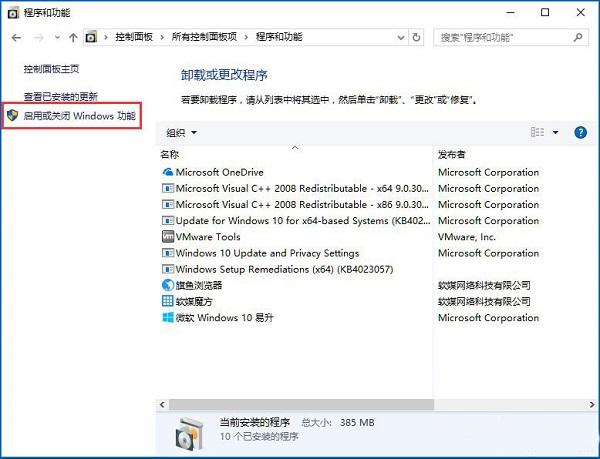This screenshot has height=459, width=600.
Task: Select the 旗鱼浏览器 globe icon
Action: point(168,285)
